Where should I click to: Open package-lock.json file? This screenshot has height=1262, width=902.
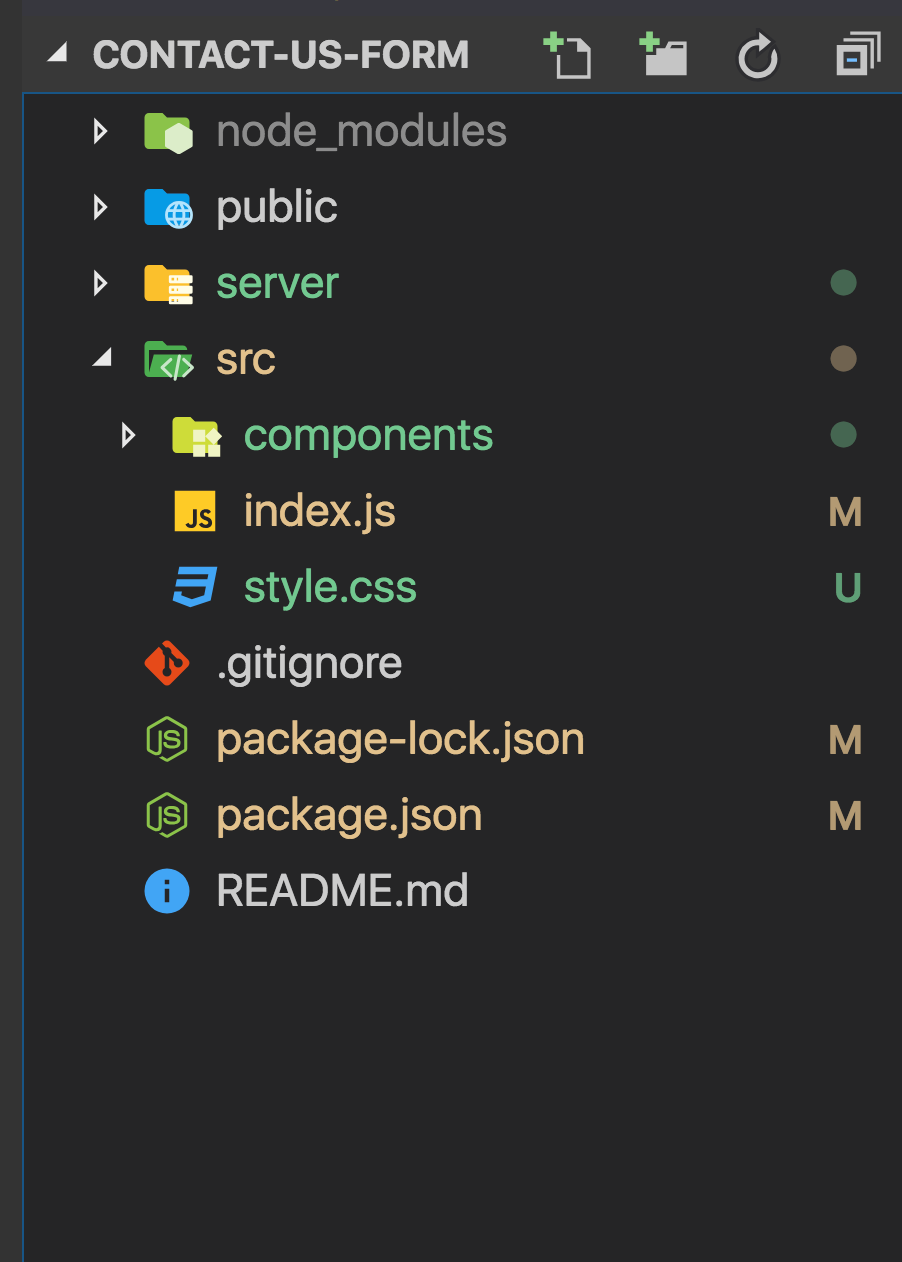400,740
